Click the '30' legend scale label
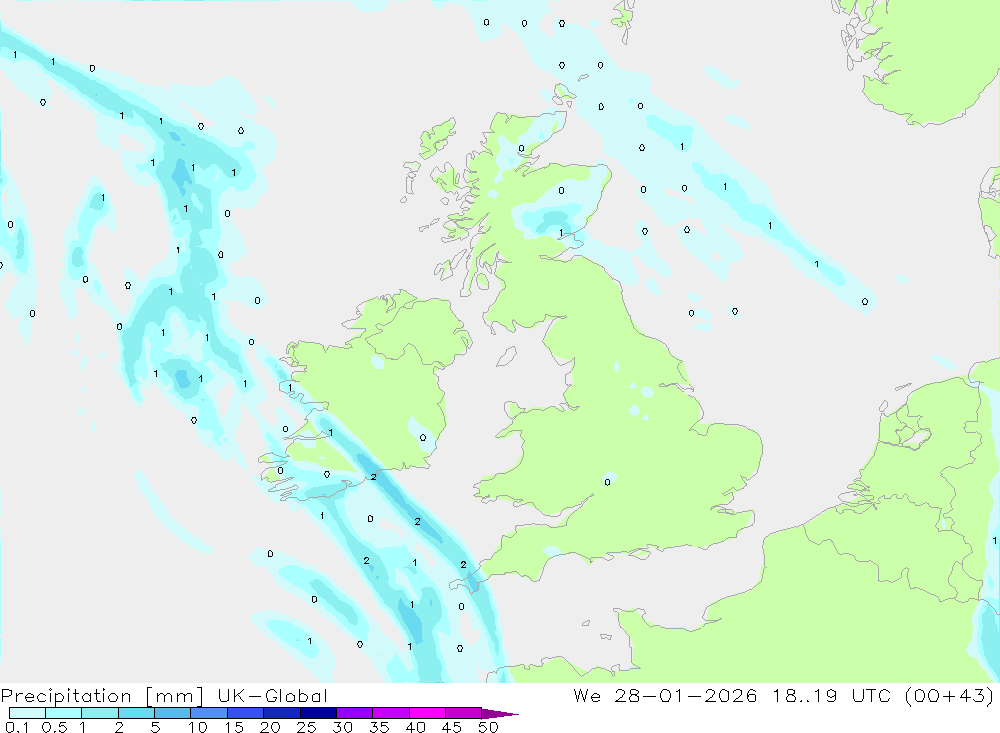Viewport: 1000px width, 733px height. (342, 727)
